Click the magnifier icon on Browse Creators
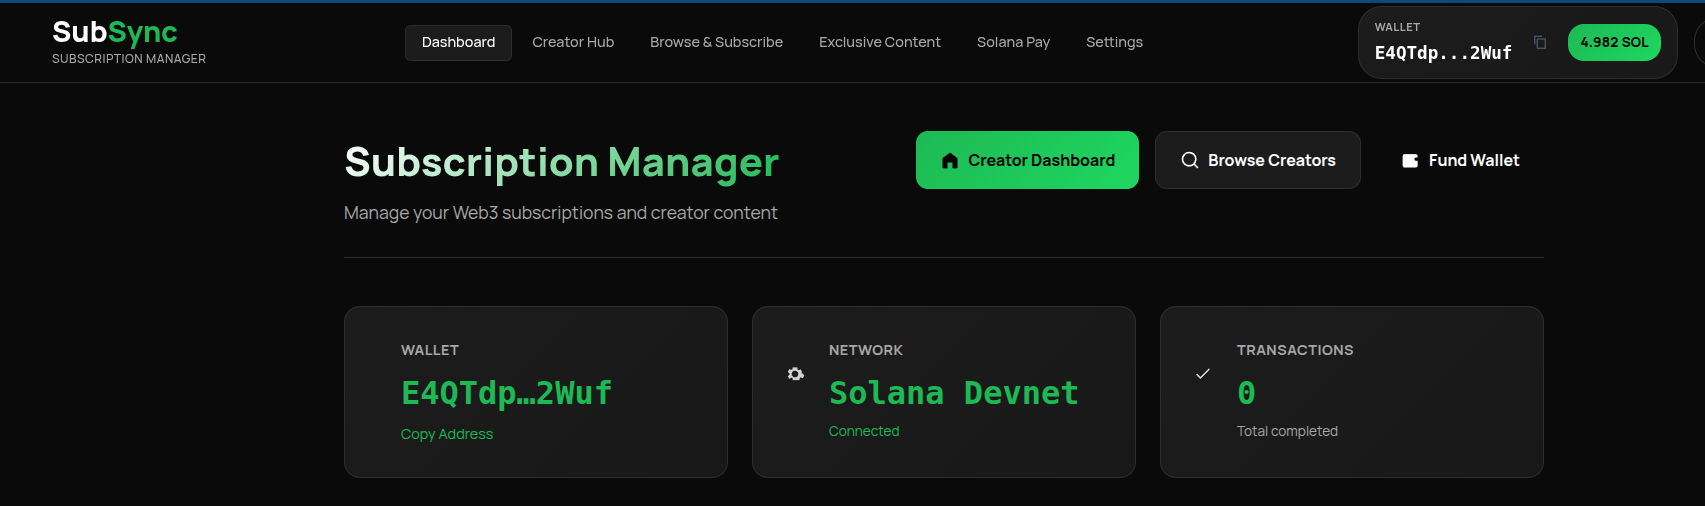Screen dimensions: 1705x506 (x=1189, y=161)
